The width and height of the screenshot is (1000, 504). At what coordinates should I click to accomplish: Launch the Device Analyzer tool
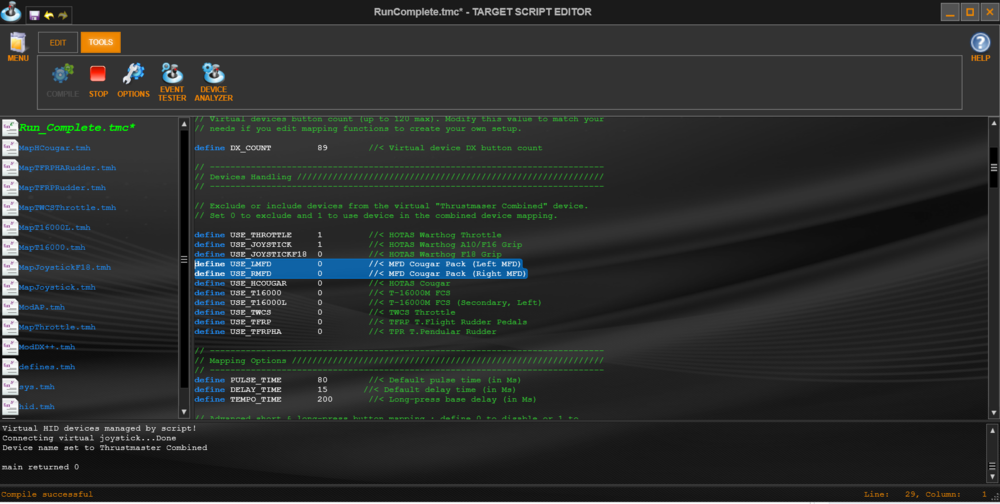pos(213,82)
